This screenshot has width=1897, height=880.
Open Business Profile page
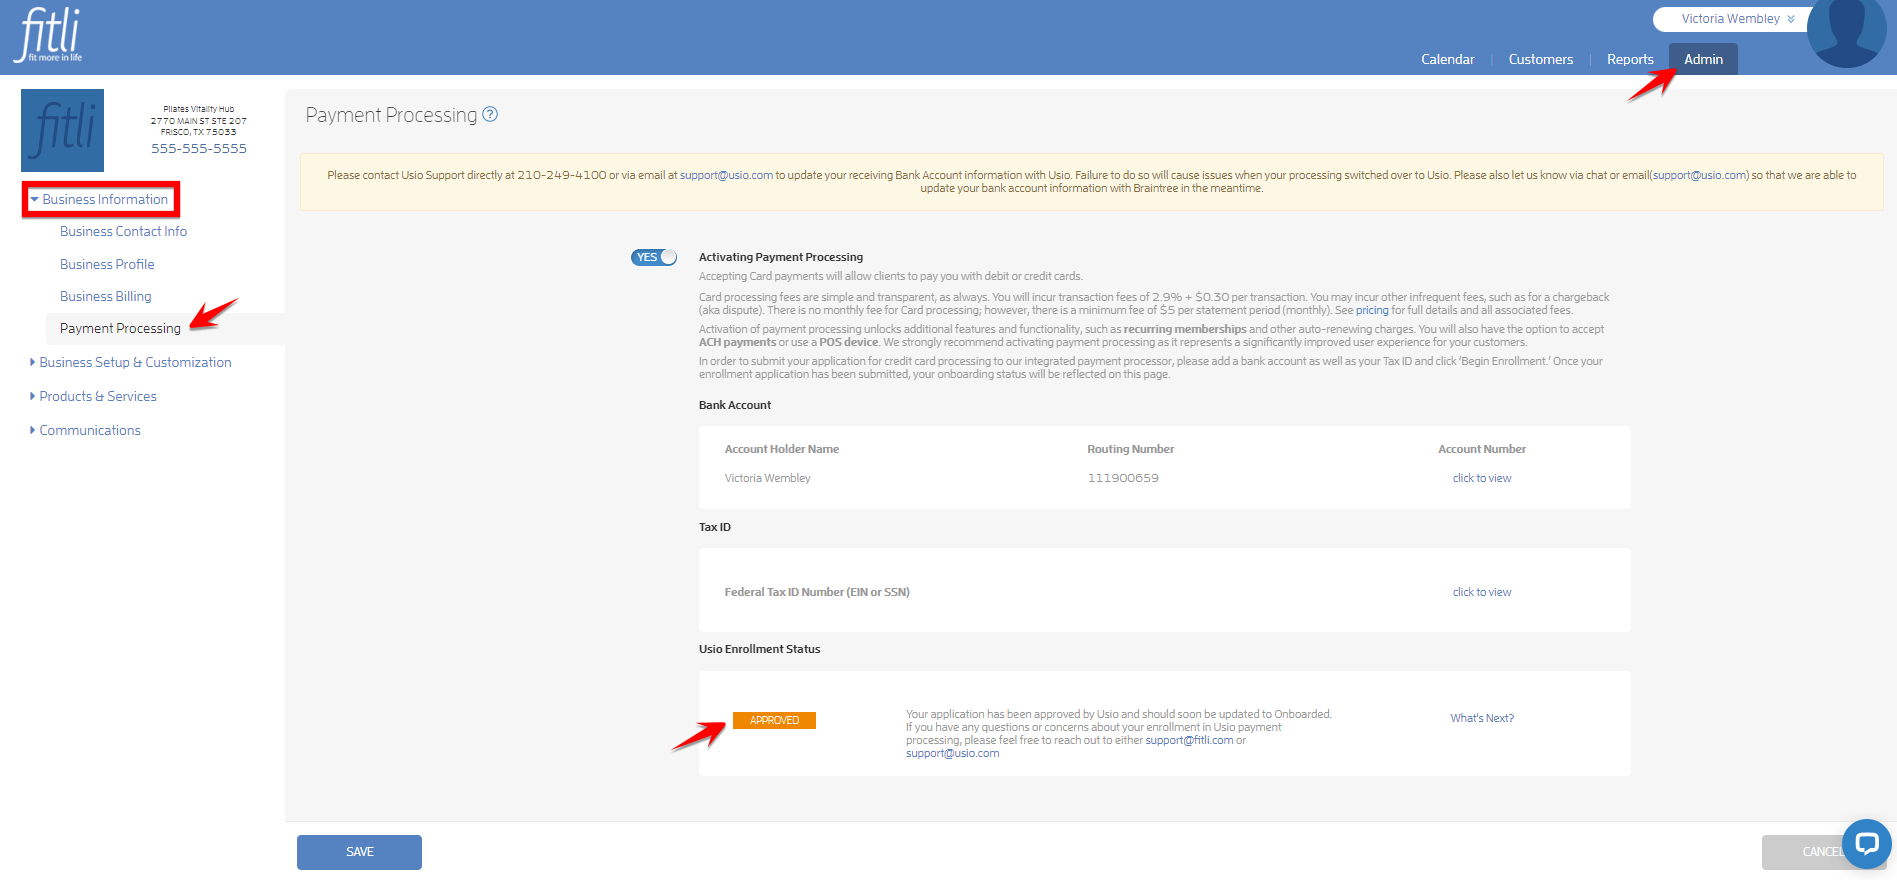click(x=107, y=264)
